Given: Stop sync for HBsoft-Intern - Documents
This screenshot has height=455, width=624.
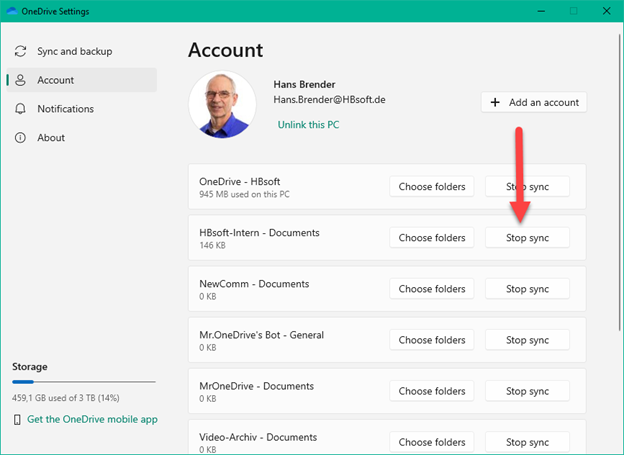Looking at the screenshot, I should 527,238.
